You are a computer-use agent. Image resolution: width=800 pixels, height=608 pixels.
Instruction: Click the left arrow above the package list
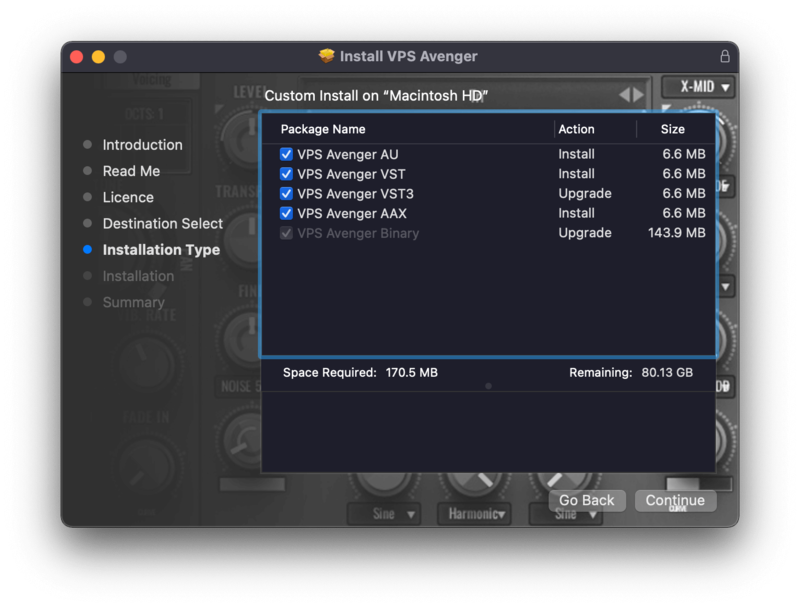[625, 95]
